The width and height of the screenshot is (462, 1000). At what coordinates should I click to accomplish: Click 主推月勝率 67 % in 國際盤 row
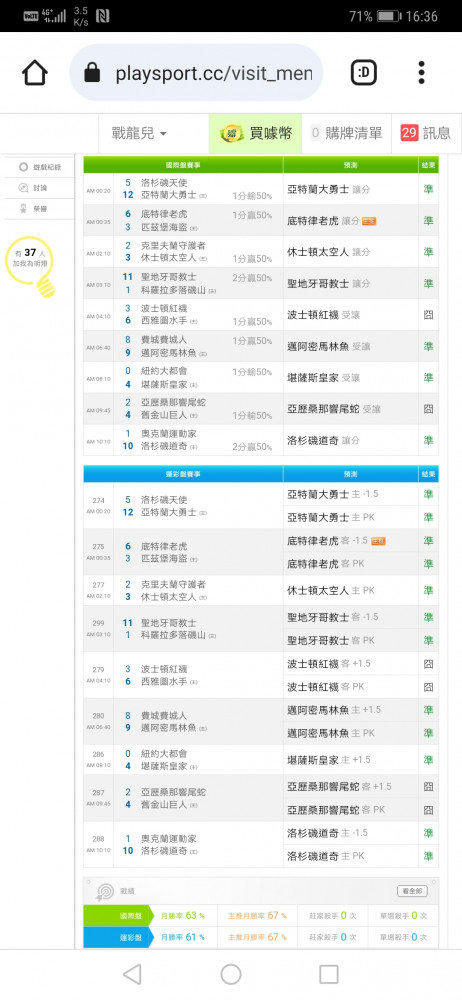(x=257, y=916)
